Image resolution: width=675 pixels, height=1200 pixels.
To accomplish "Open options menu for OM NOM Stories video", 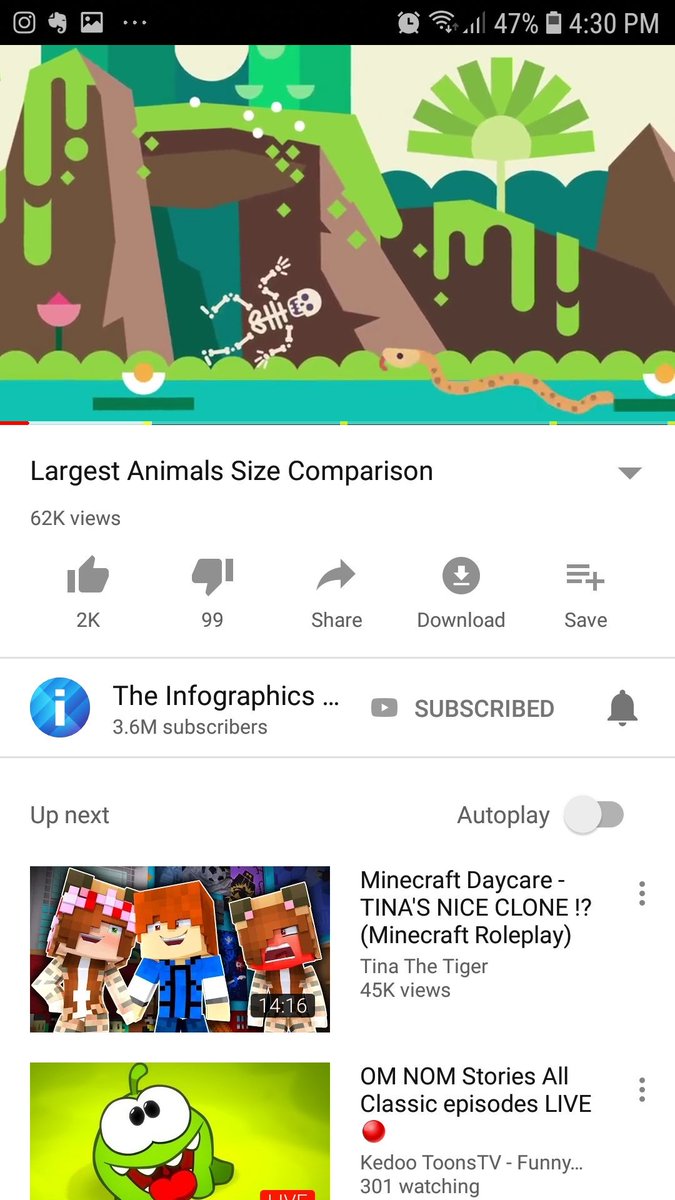I will [x=642, y=1089].
